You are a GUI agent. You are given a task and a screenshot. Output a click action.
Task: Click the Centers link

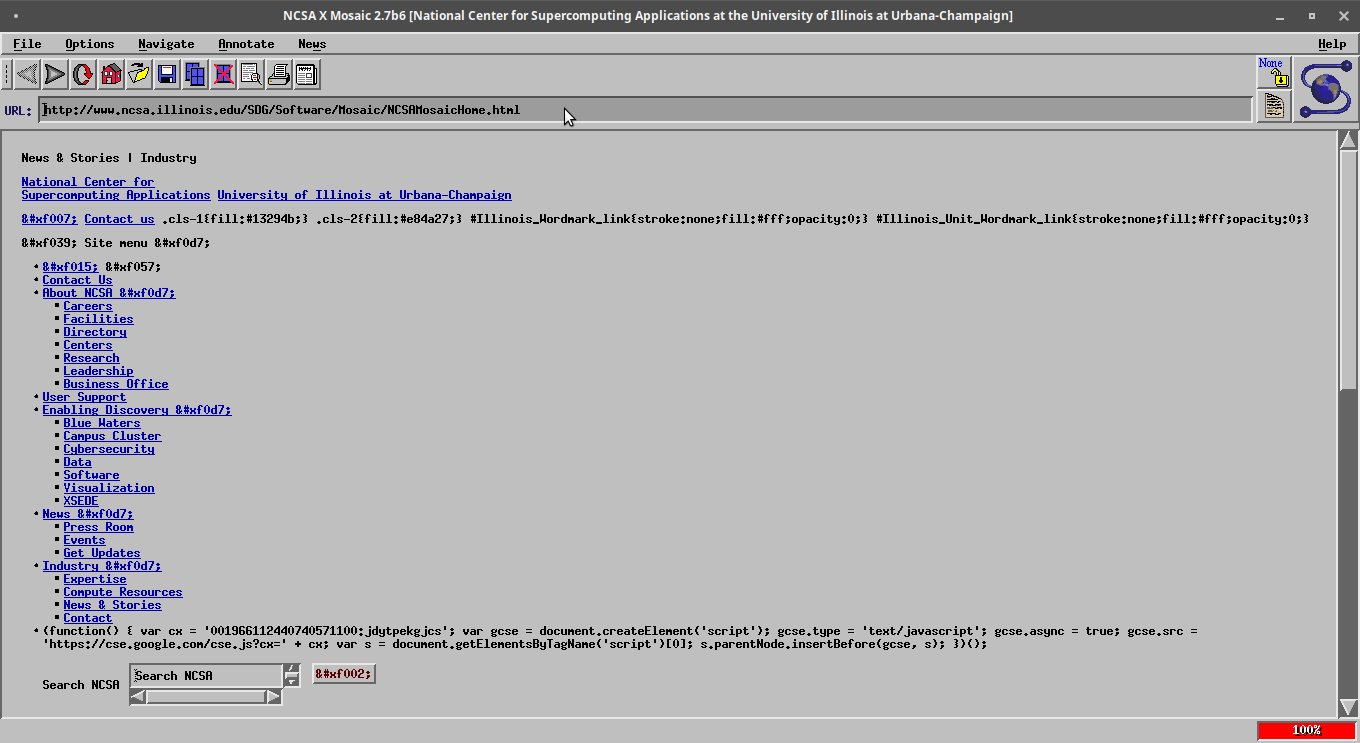click(x=88, y=345)
